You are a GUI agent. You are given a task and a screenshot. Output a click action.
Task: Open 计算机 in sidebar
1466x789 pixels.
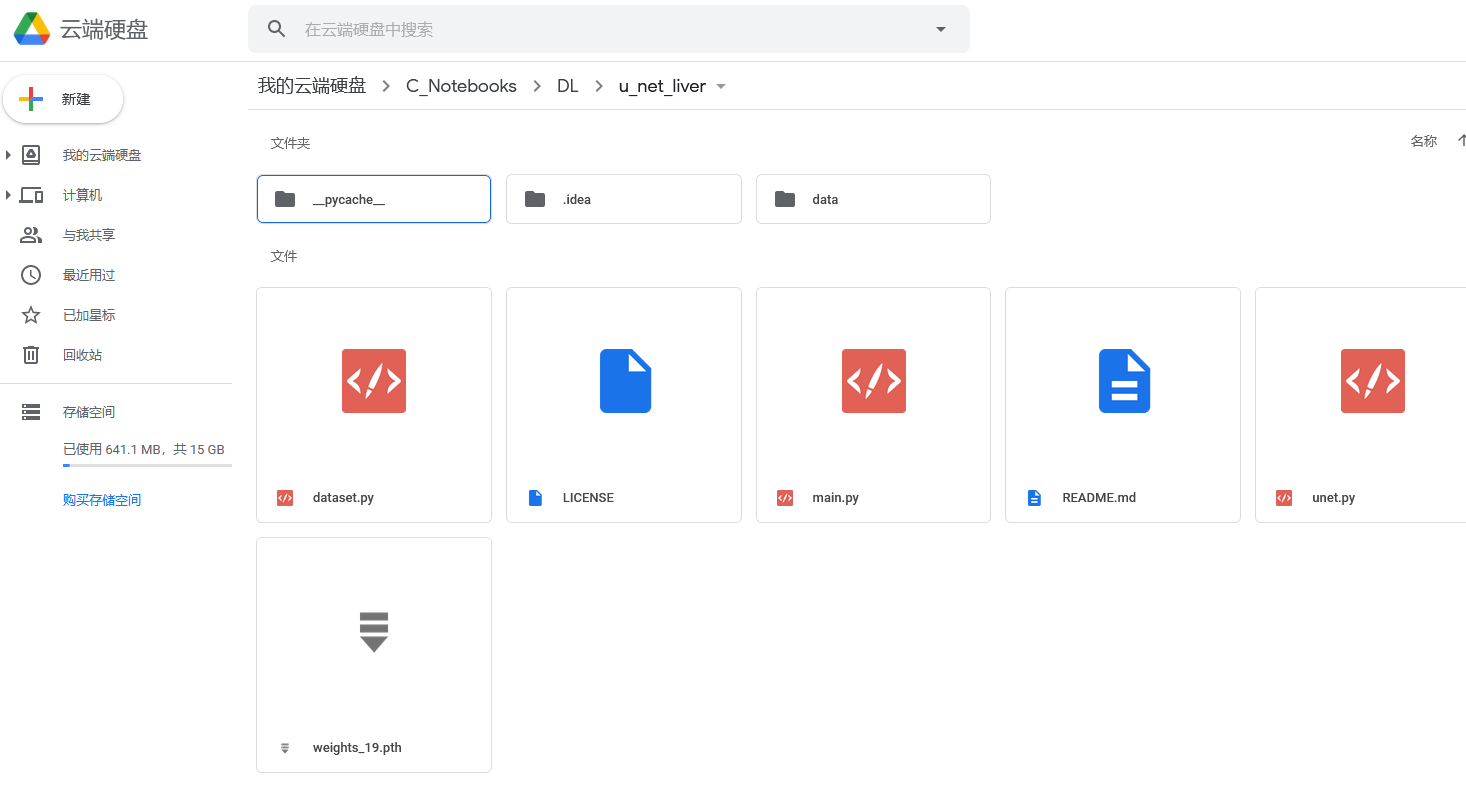coord(83,195)
